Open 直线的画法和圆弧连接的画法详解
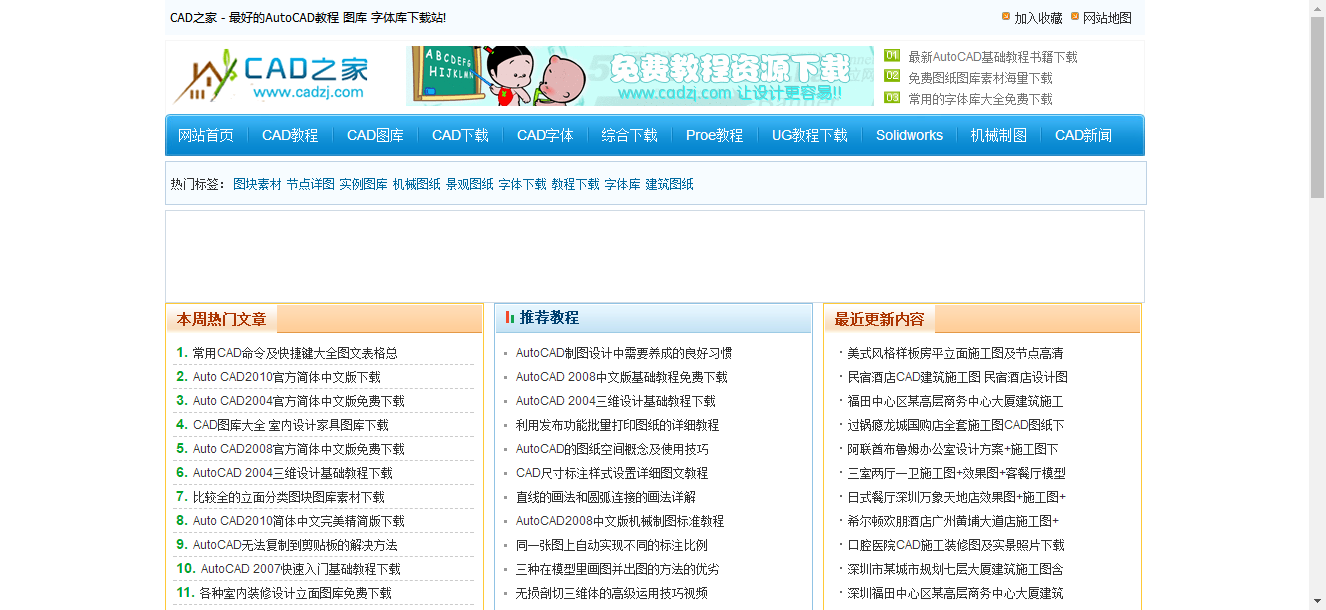Viewport: 1326px width, 610px height. [x=606, y=497]
